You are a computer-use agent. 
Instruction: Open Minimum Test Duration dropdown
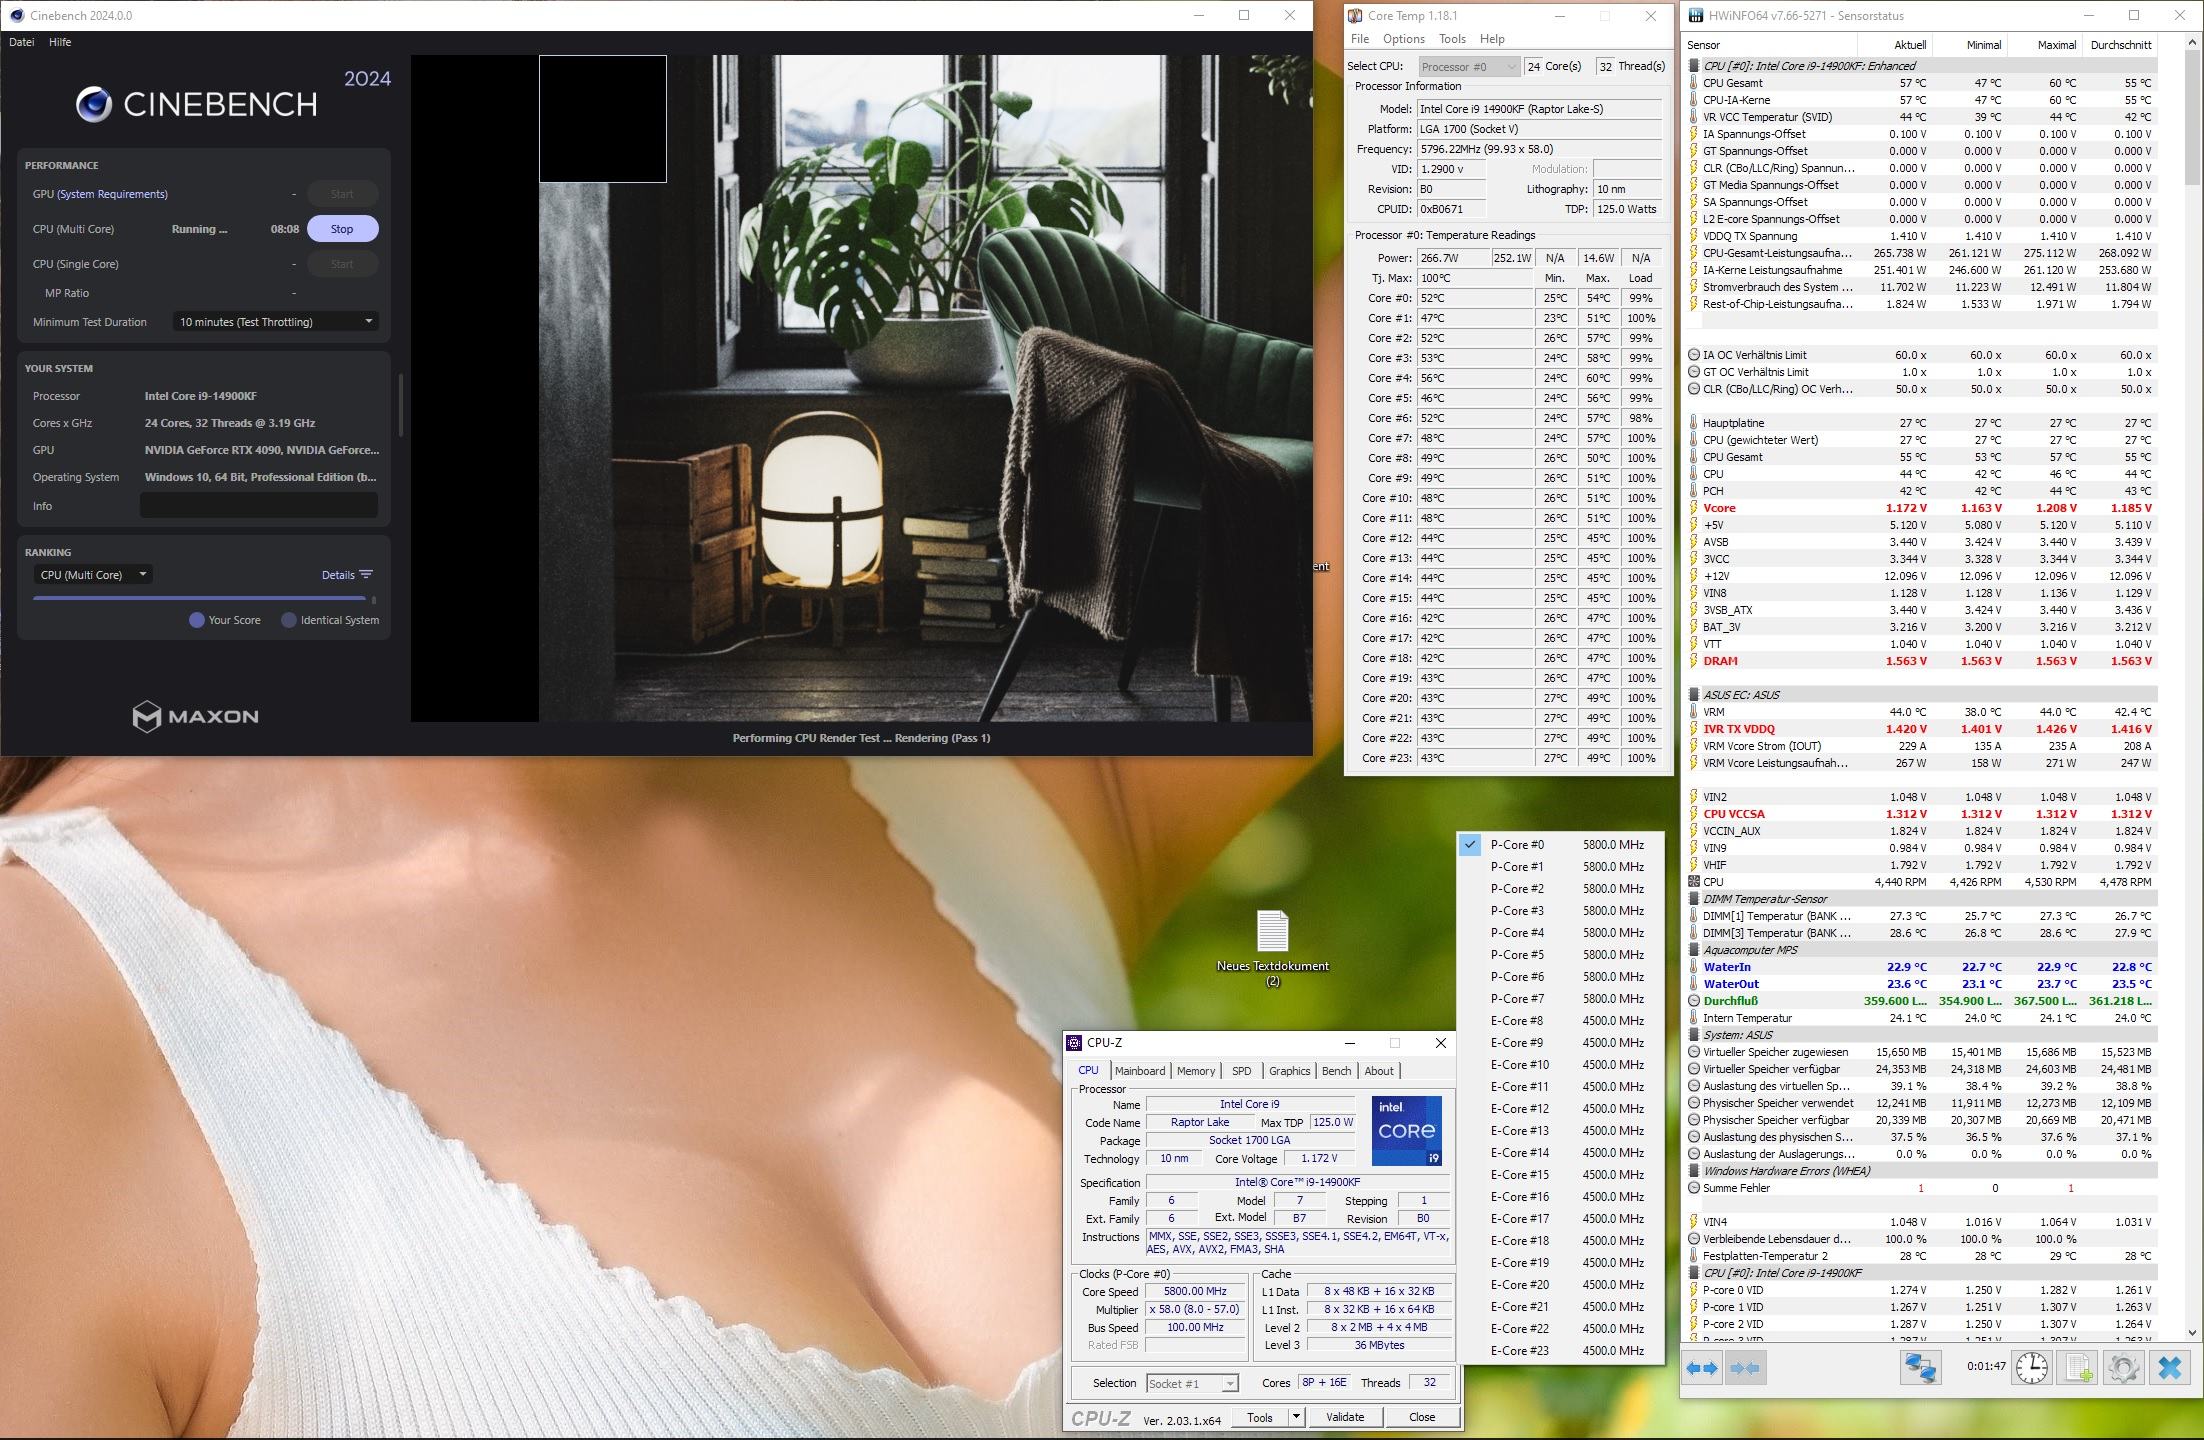click(x=275, y=322)
